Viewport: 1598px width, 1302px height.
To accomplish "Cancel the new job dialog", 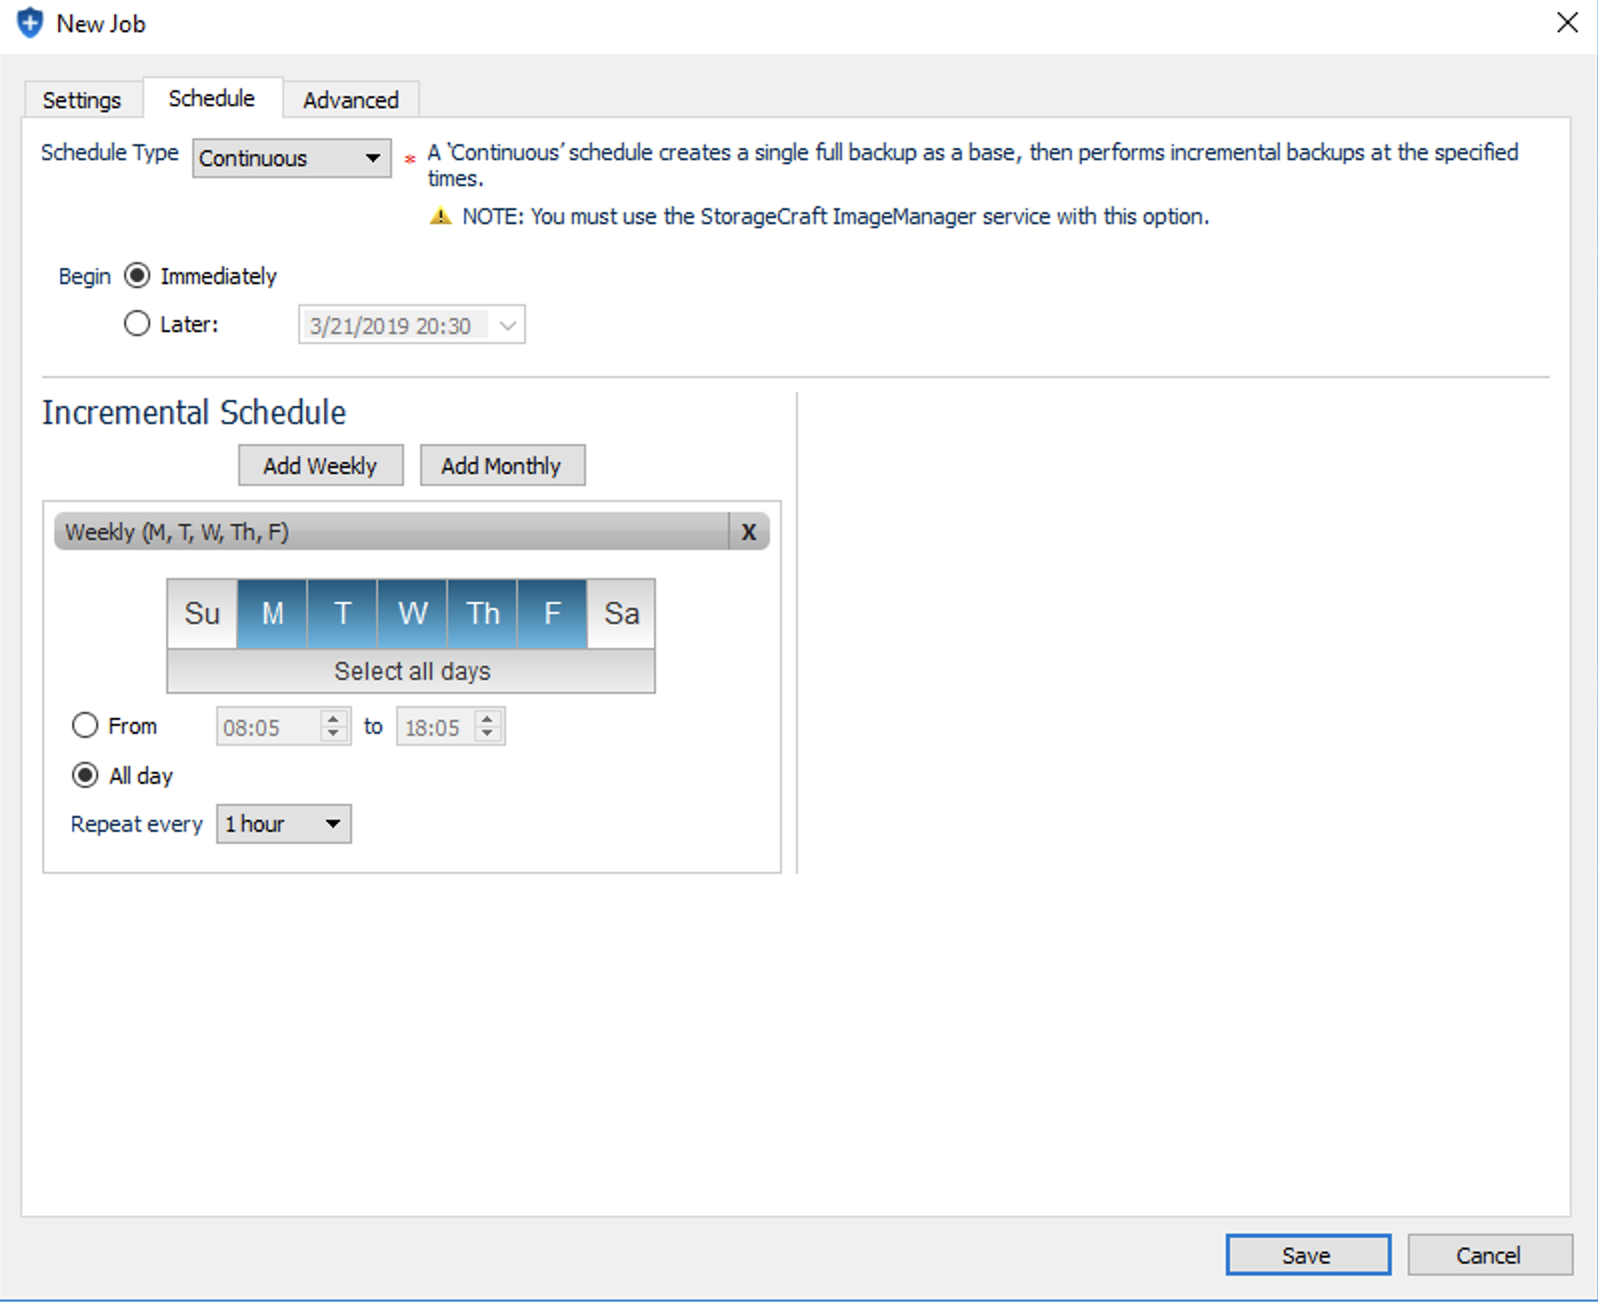I will pyautogui.click(x=1490, y=1255).
